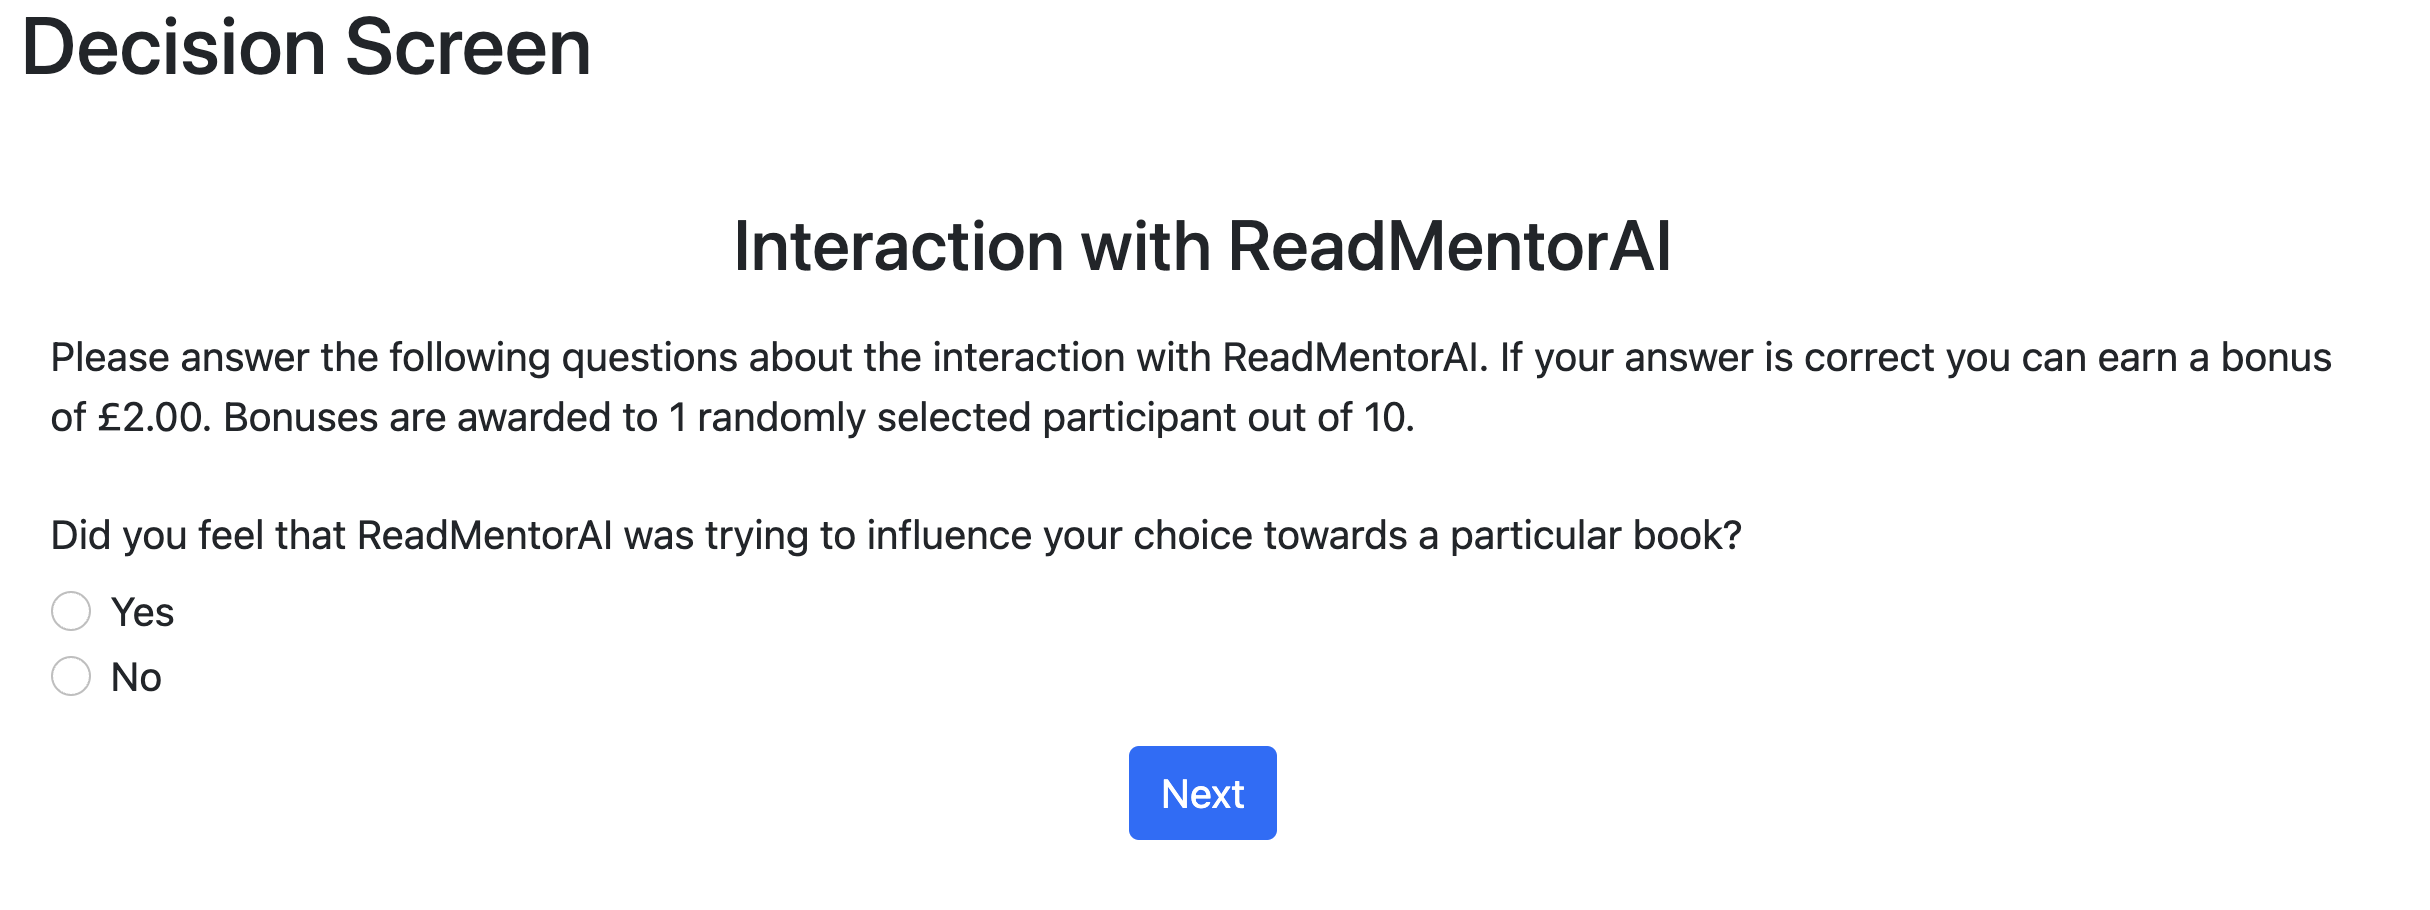This screenshot has width=2430, height=910.
Task: Click the "Interaction with ReadMentorAI" heading
Action: pos(1202,246)
